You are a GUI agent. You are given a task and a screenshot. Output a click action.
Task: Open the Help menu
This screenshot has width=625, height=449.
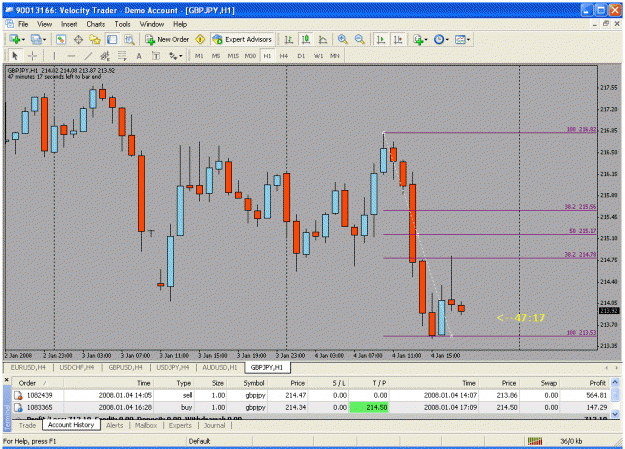tap(180, 24)
